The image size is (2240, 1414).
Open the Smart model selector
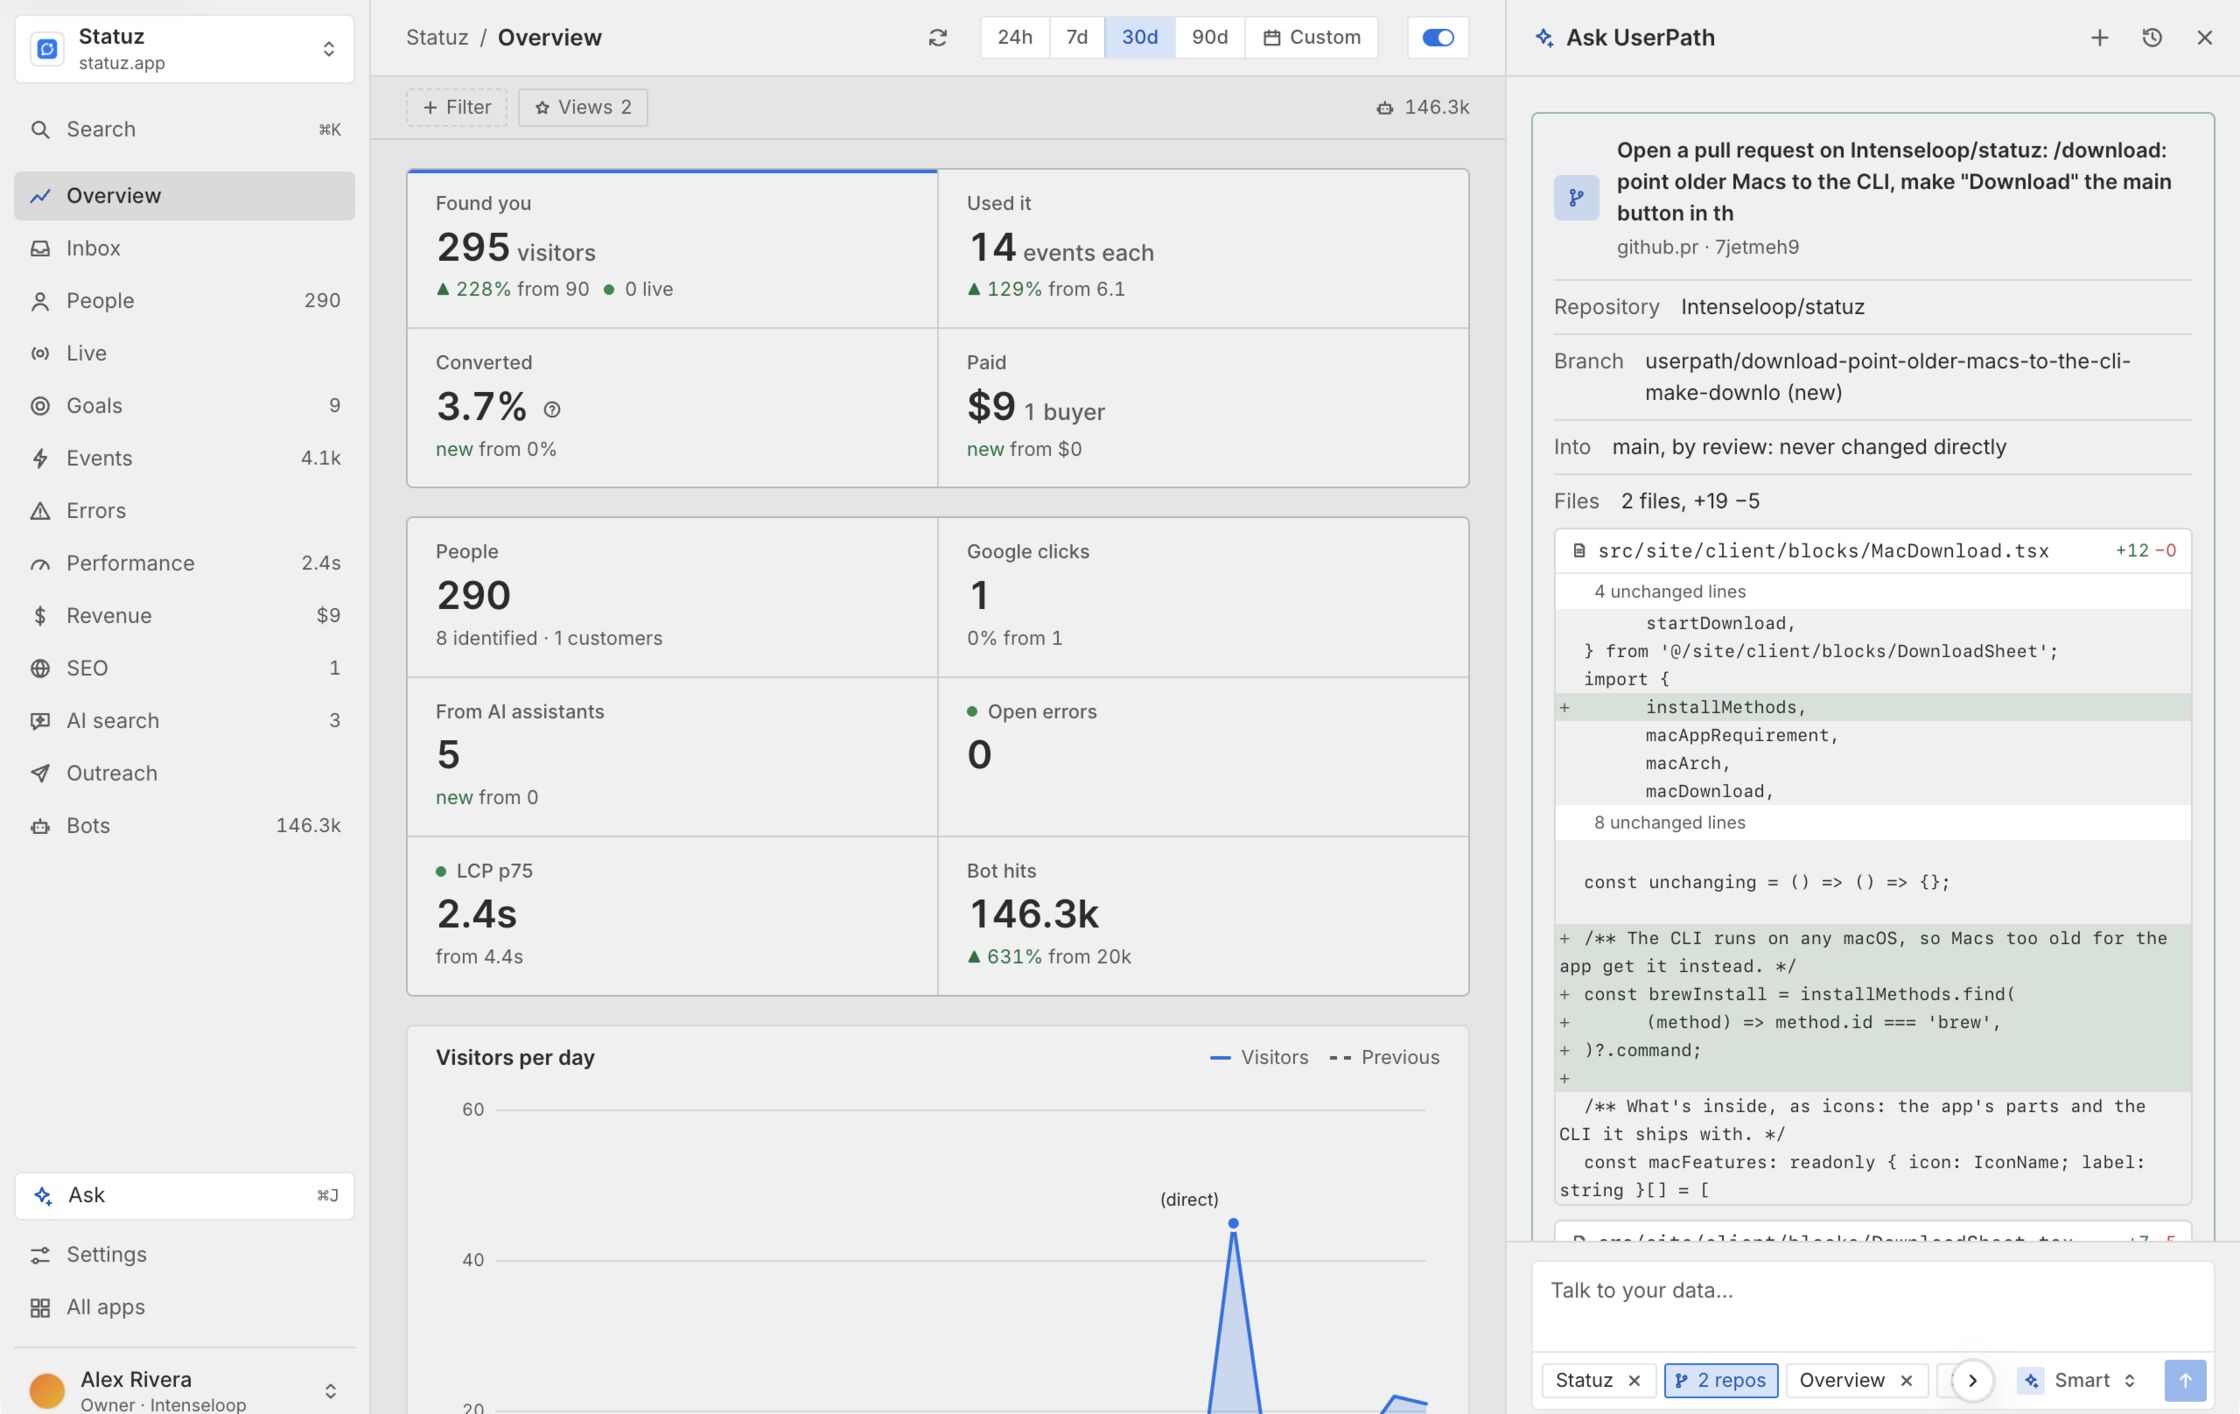pyautogui.click(x=2079, y=1380)
